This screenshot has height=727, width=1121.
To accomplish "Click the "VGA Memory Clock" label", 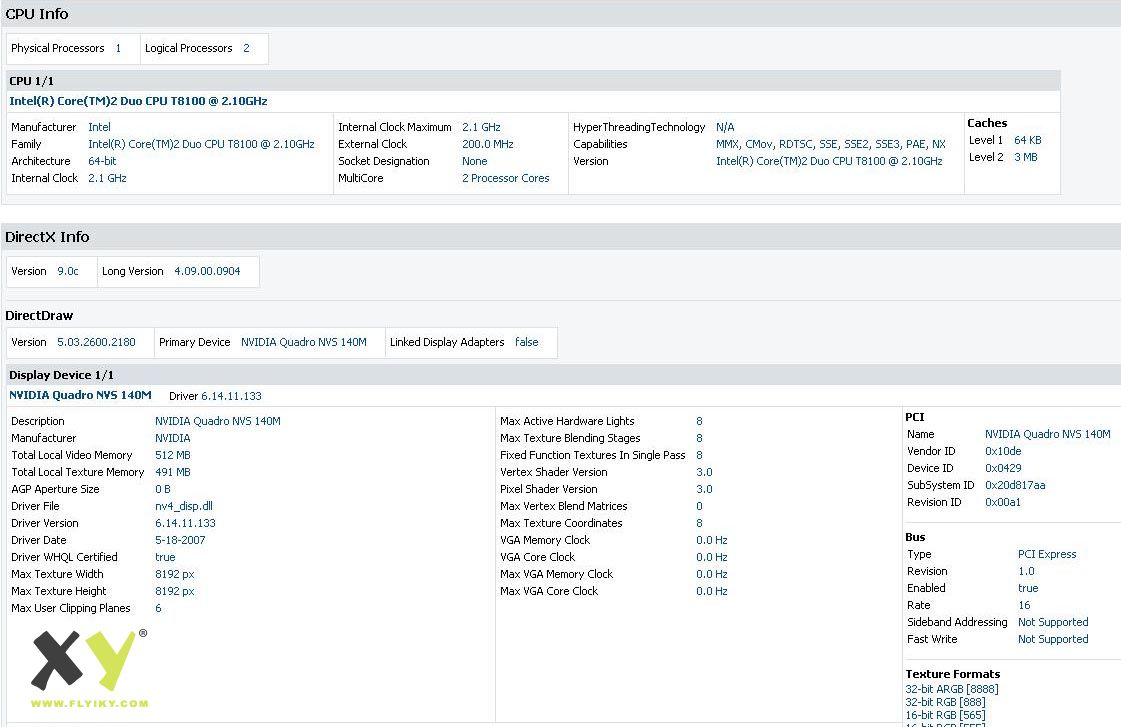I will click(545, 540).
